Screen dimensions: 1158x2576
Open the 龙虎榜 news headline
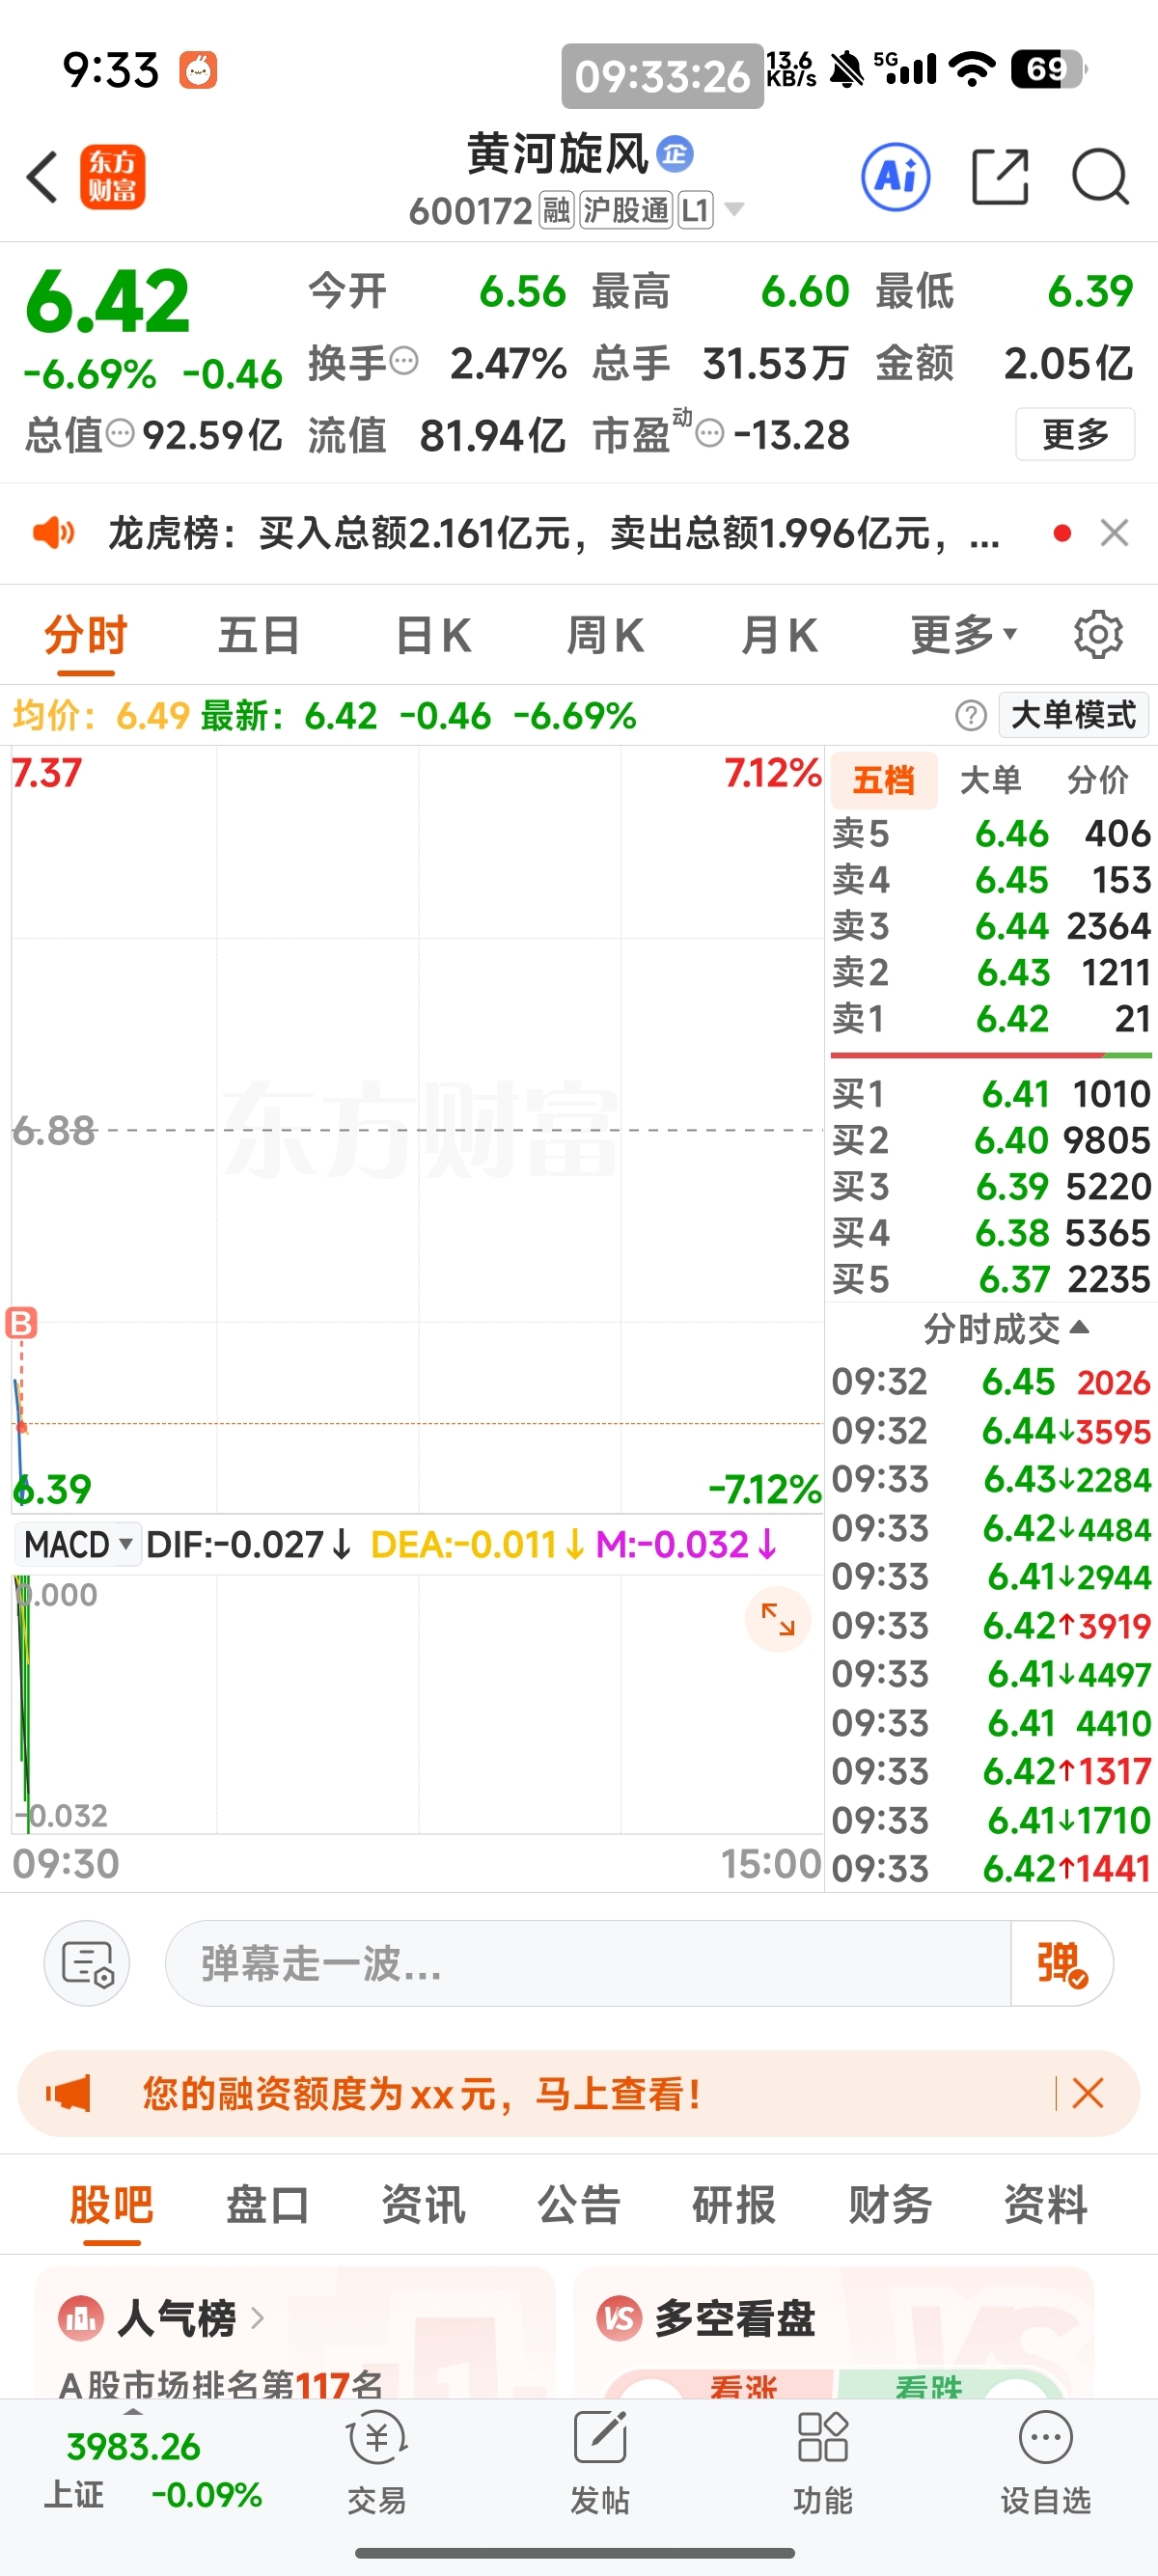553,533
